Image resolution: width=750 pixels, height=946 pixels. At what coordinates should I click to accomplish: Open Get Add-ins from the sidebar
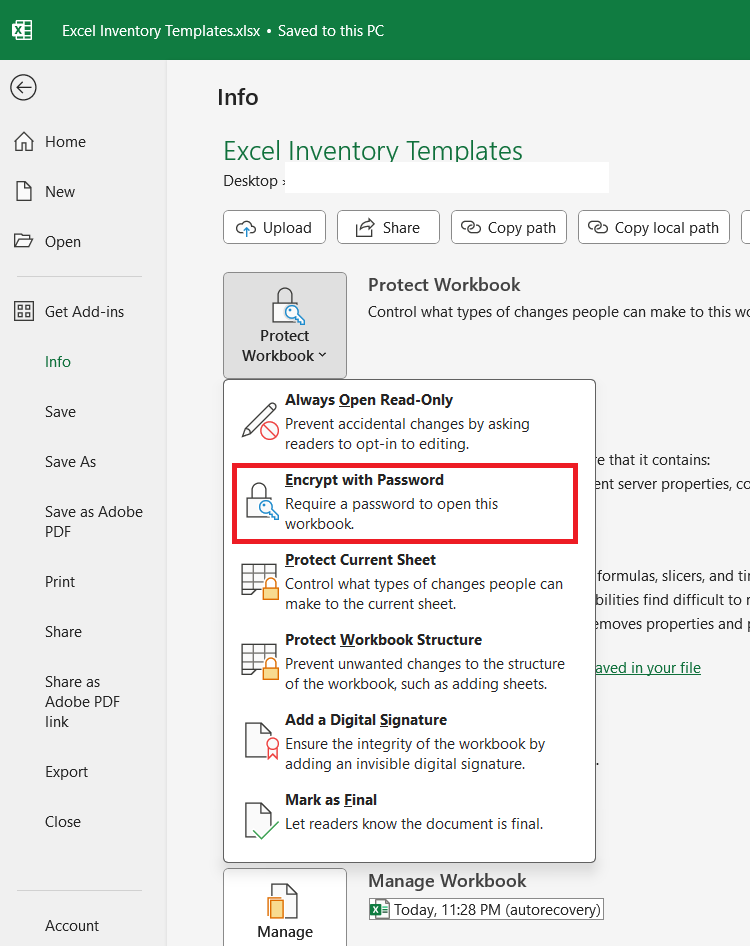click(84, 312)
